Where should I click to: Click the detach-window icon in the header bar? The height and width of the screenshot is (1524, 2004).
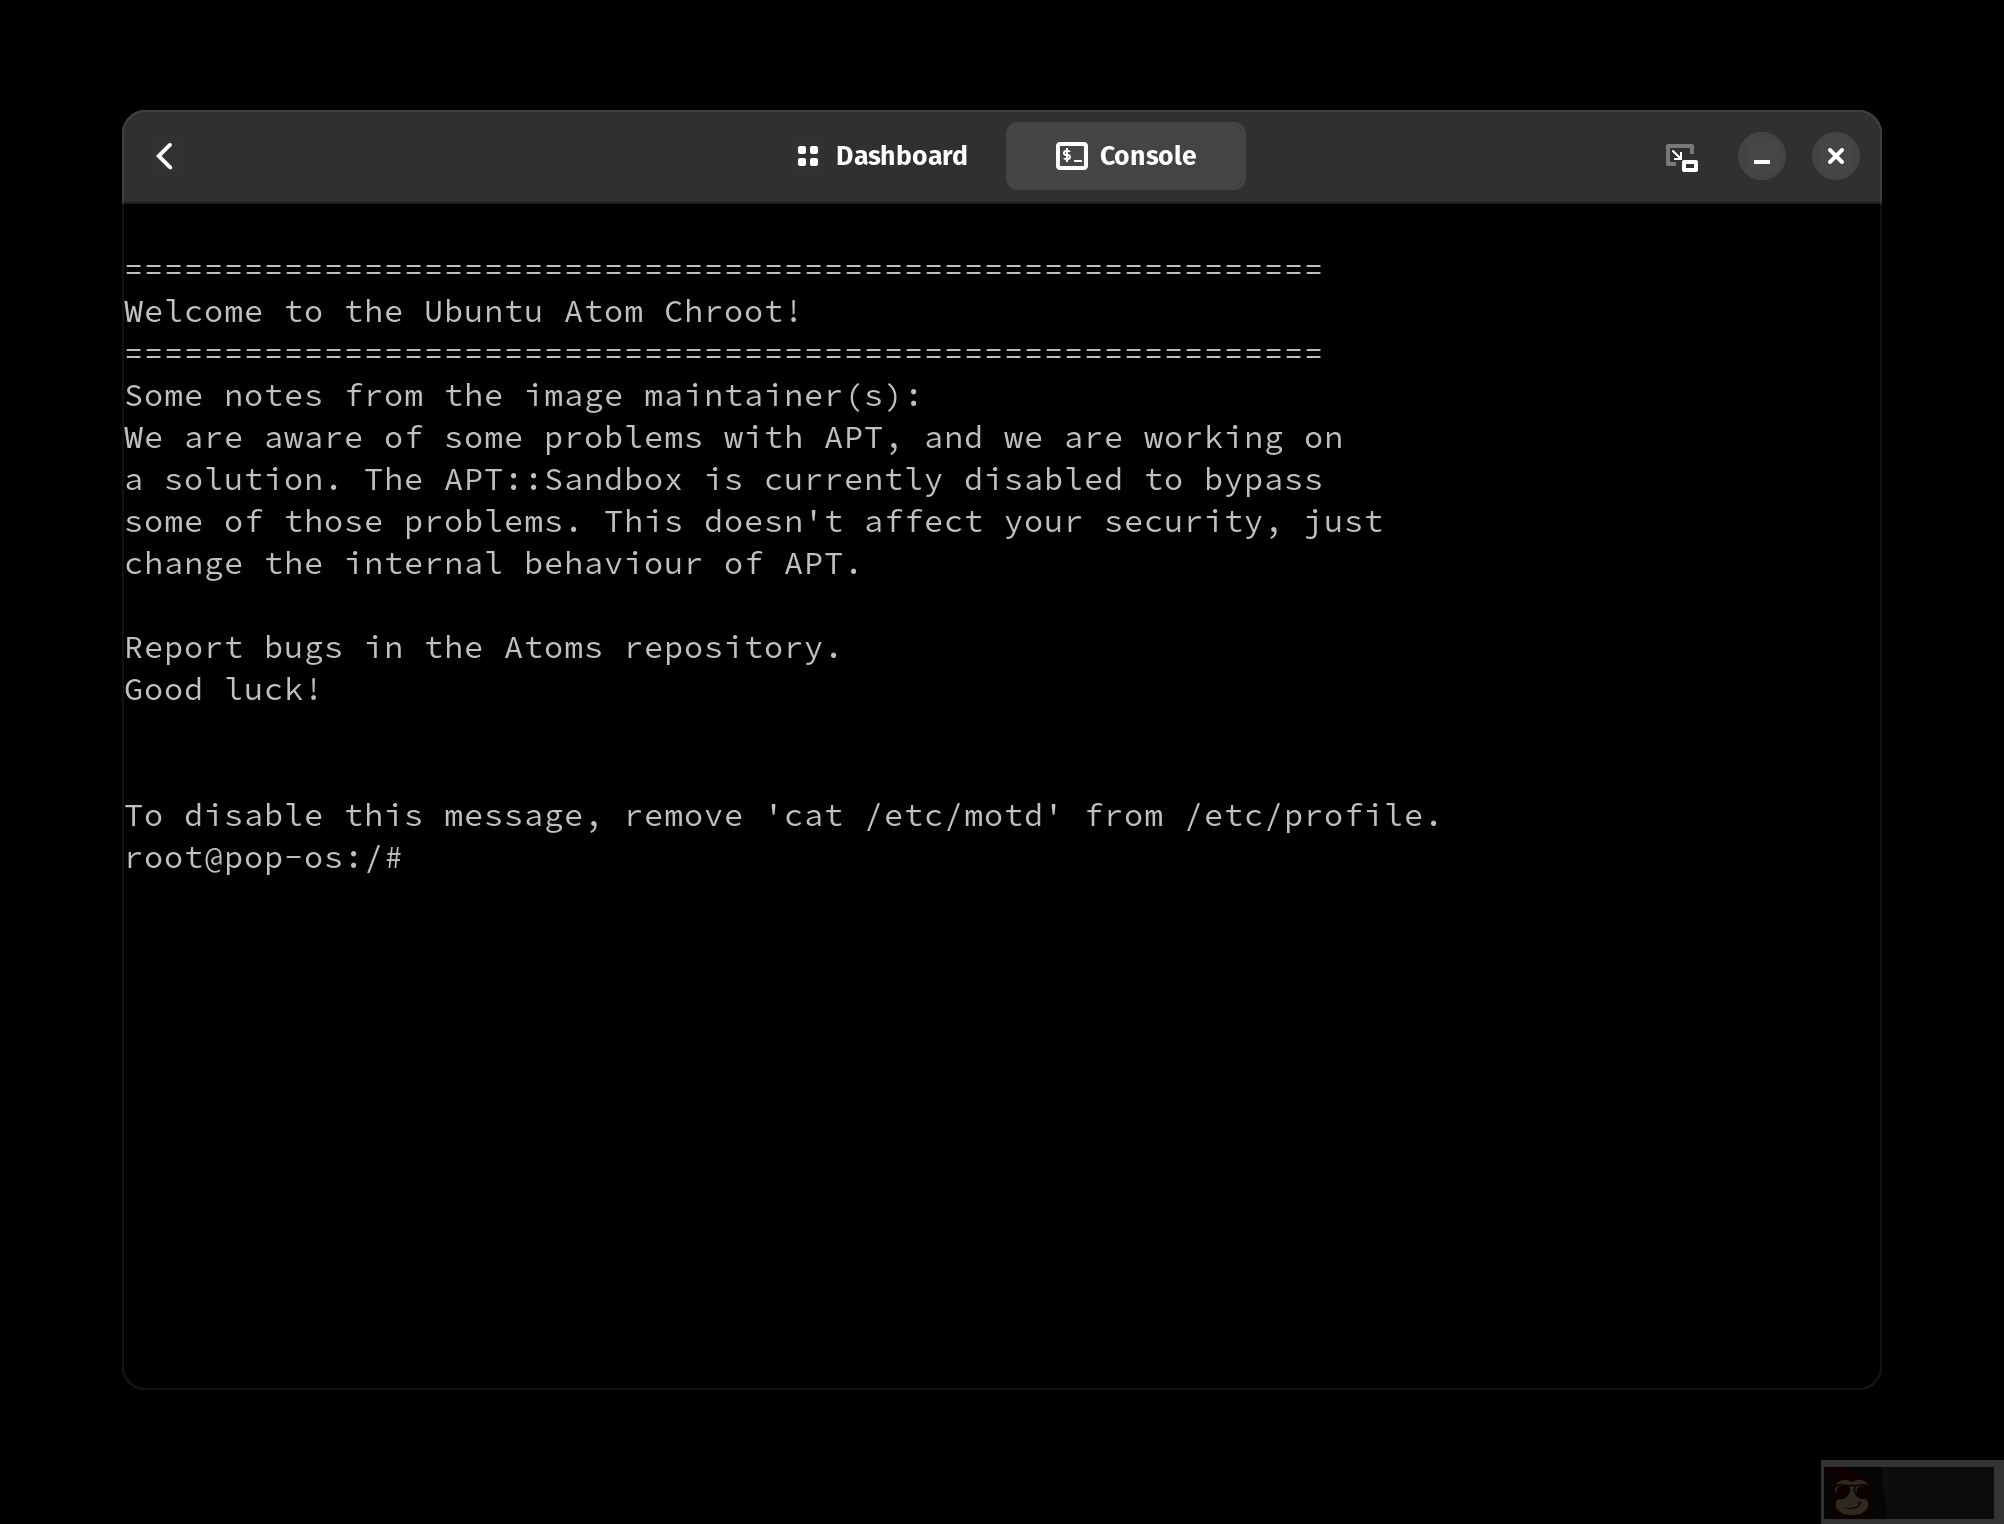coord(1682,156)
